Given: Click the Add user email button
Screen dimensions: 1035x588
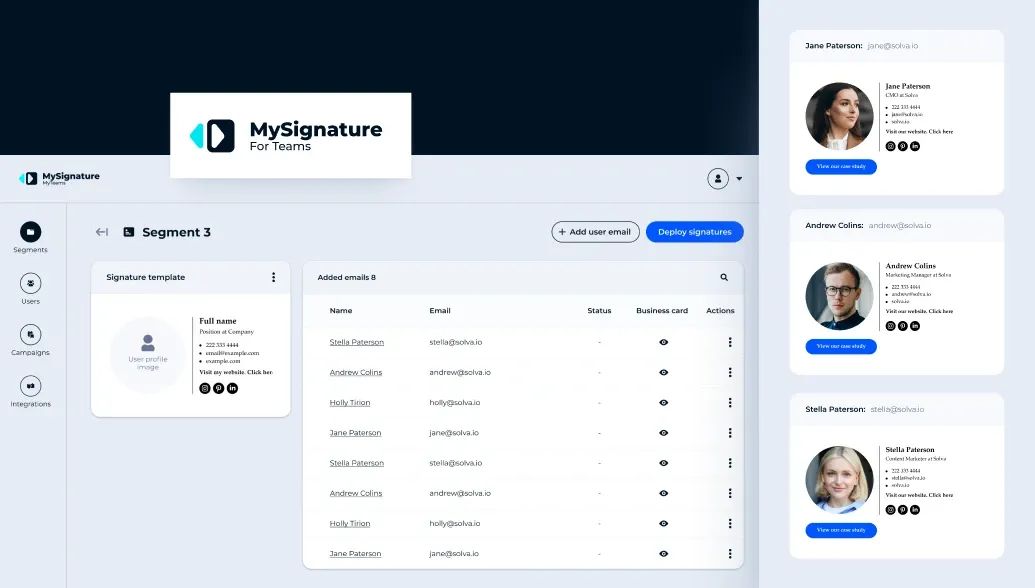Looking at the screenshot, I should tap(595, 232).
